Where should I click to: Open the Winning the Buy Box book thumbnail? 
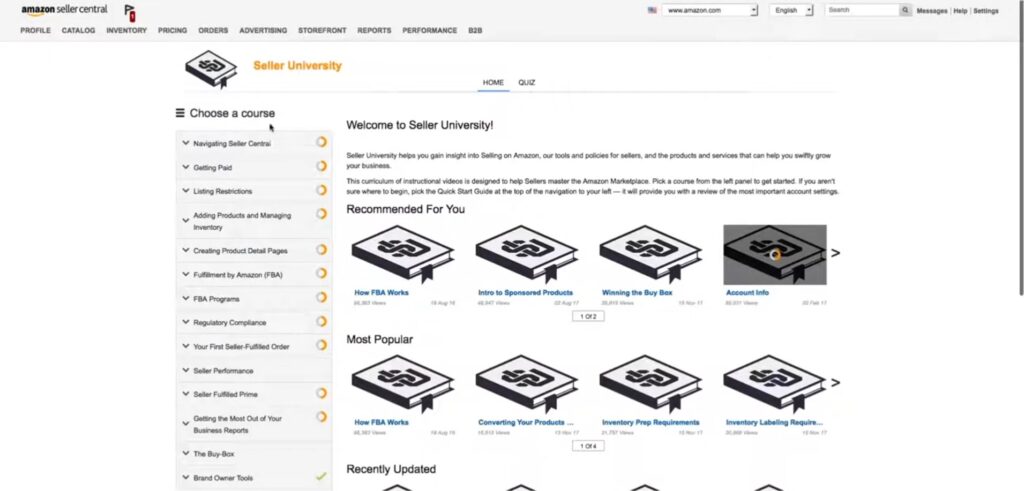tap(651, 254)
